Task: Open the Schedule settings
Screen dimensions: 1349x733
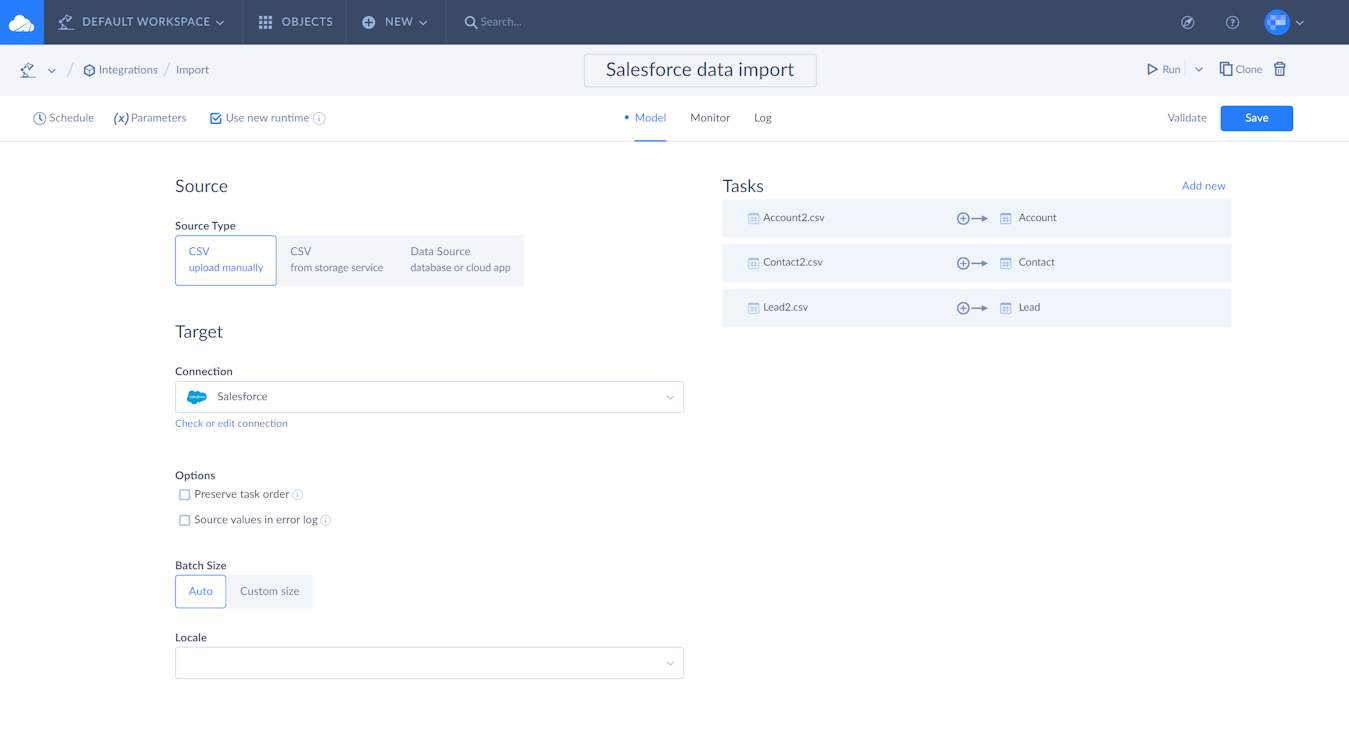Action: [63, 118]
